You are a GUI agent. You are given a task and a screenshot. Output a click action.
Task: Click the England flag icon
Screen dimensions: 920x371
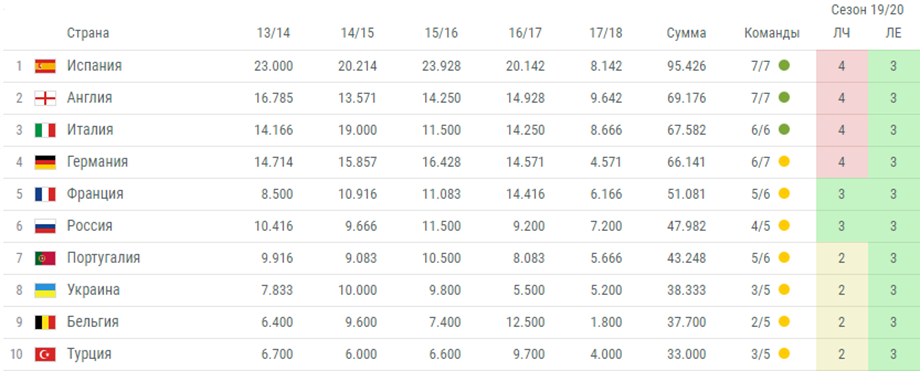pos(45,98)
